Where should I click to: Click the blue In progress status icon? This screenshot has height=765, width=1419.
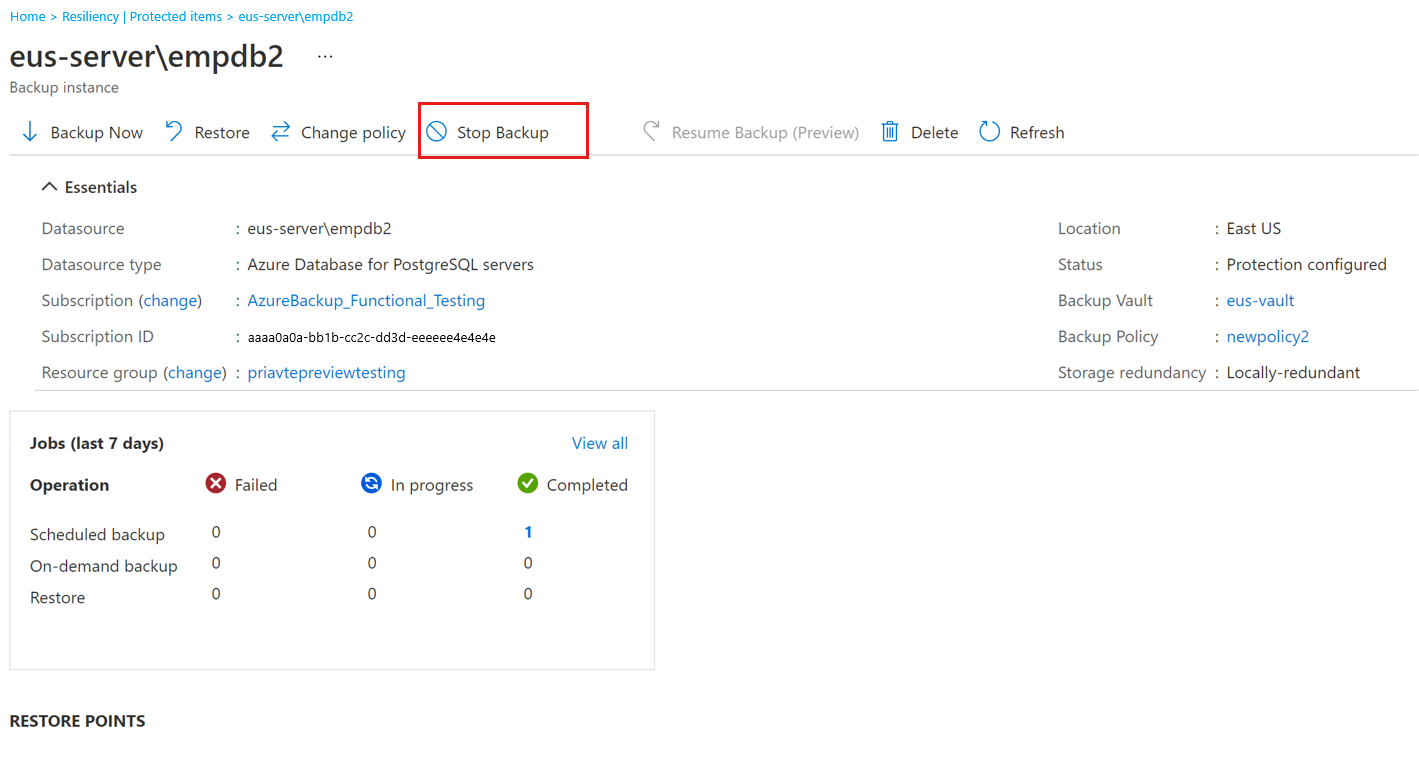371,484
